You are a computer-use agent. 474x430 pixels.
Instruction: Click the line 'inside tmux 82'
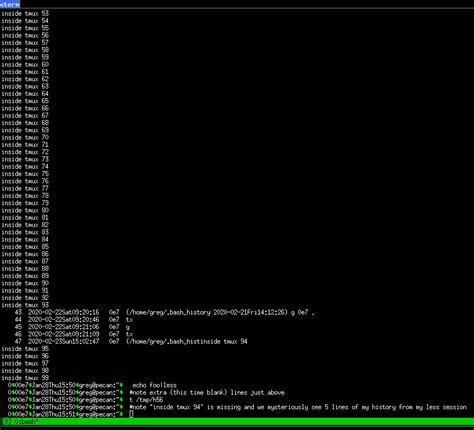coord(25,225)
